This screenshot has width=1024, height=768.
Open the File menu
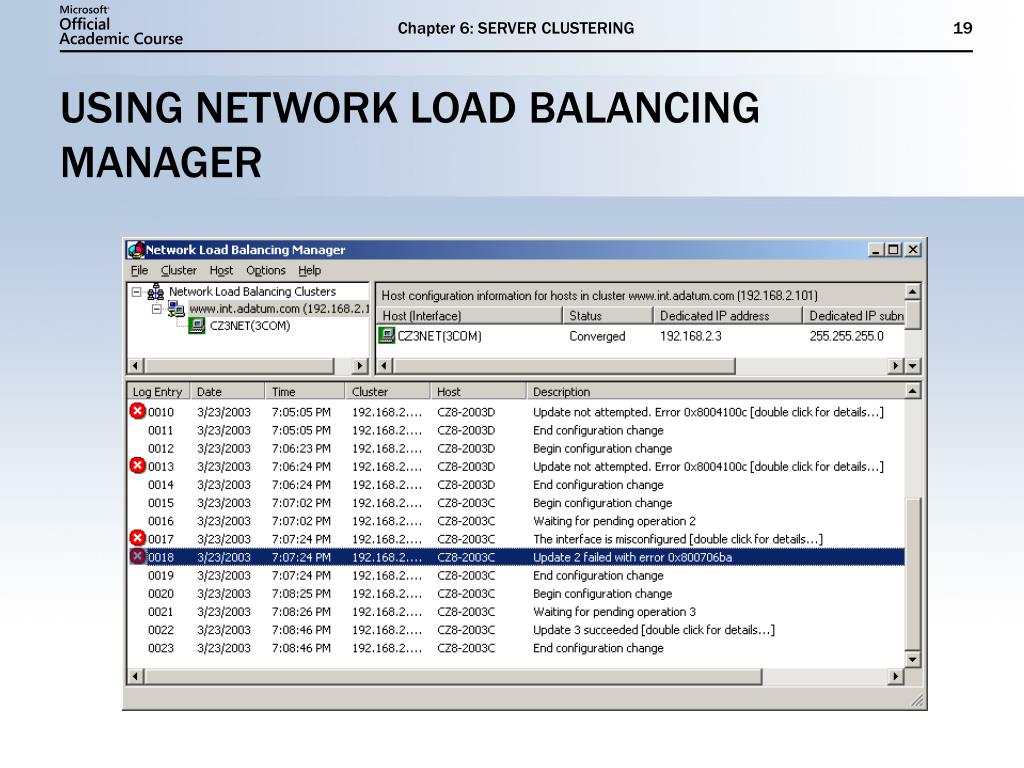click(x=139, y=270)
